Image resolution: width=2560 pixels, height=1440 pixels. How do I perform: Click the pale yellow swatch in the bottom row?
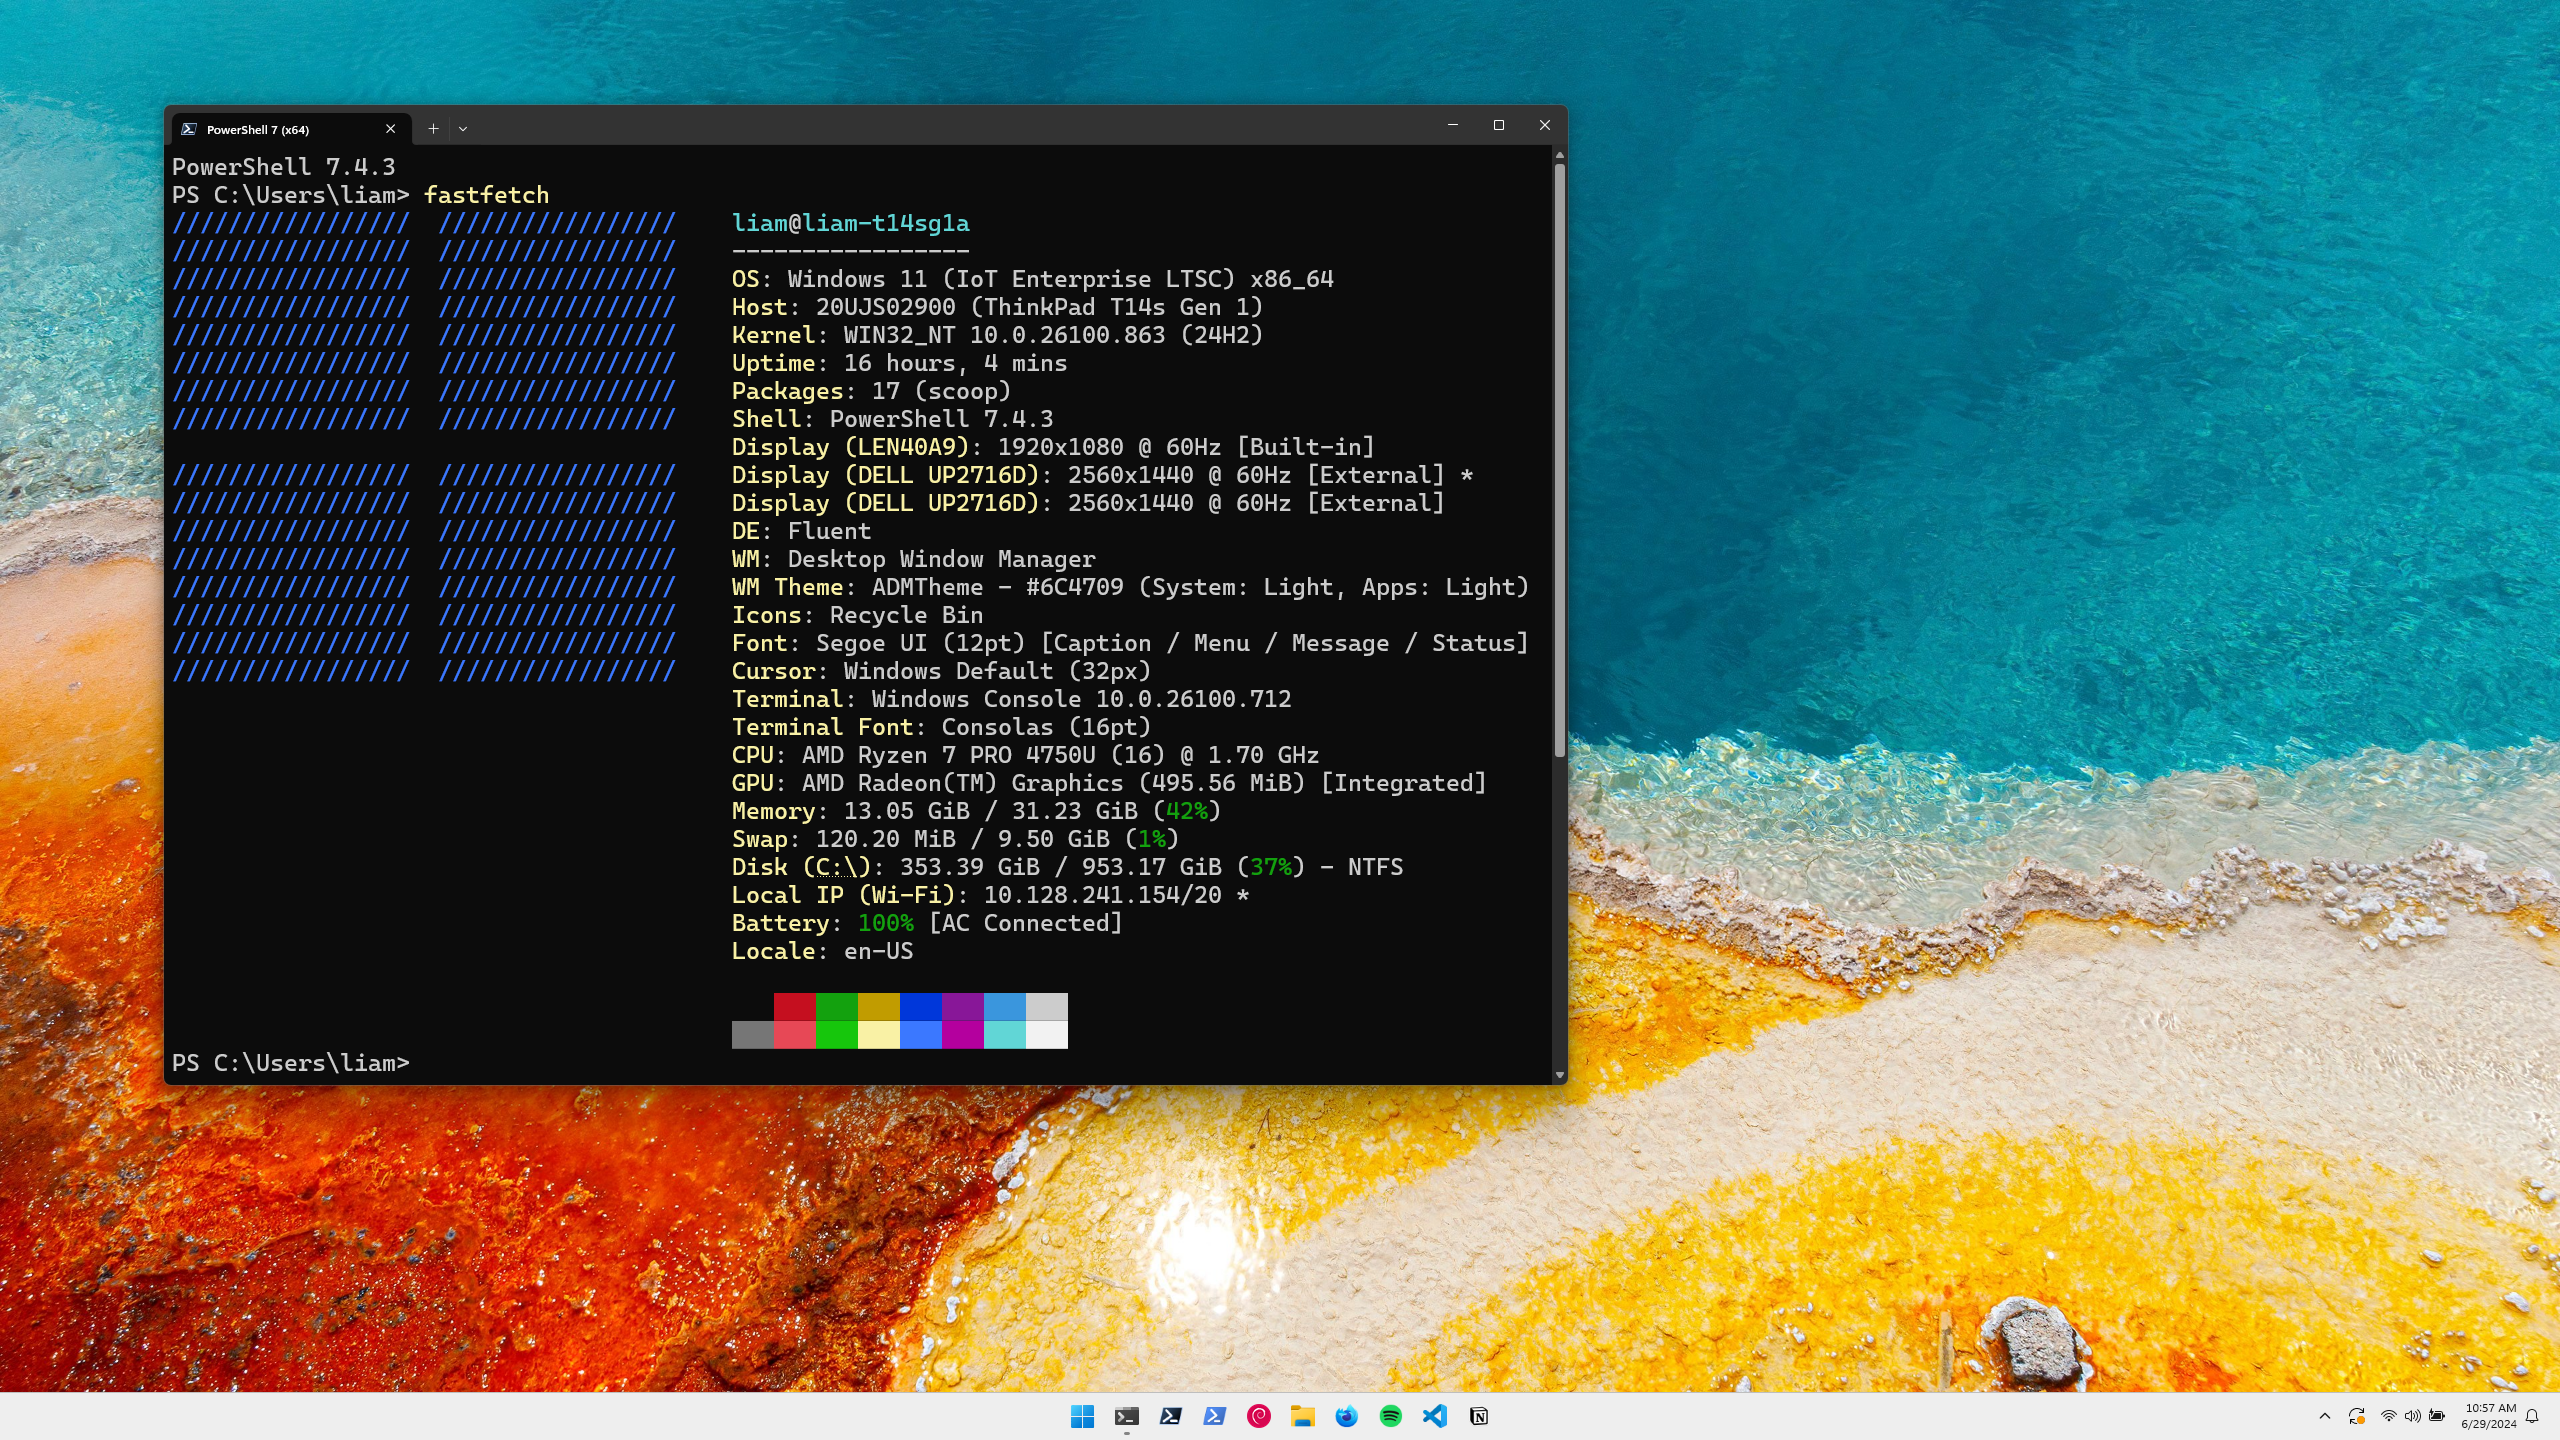879,1034
